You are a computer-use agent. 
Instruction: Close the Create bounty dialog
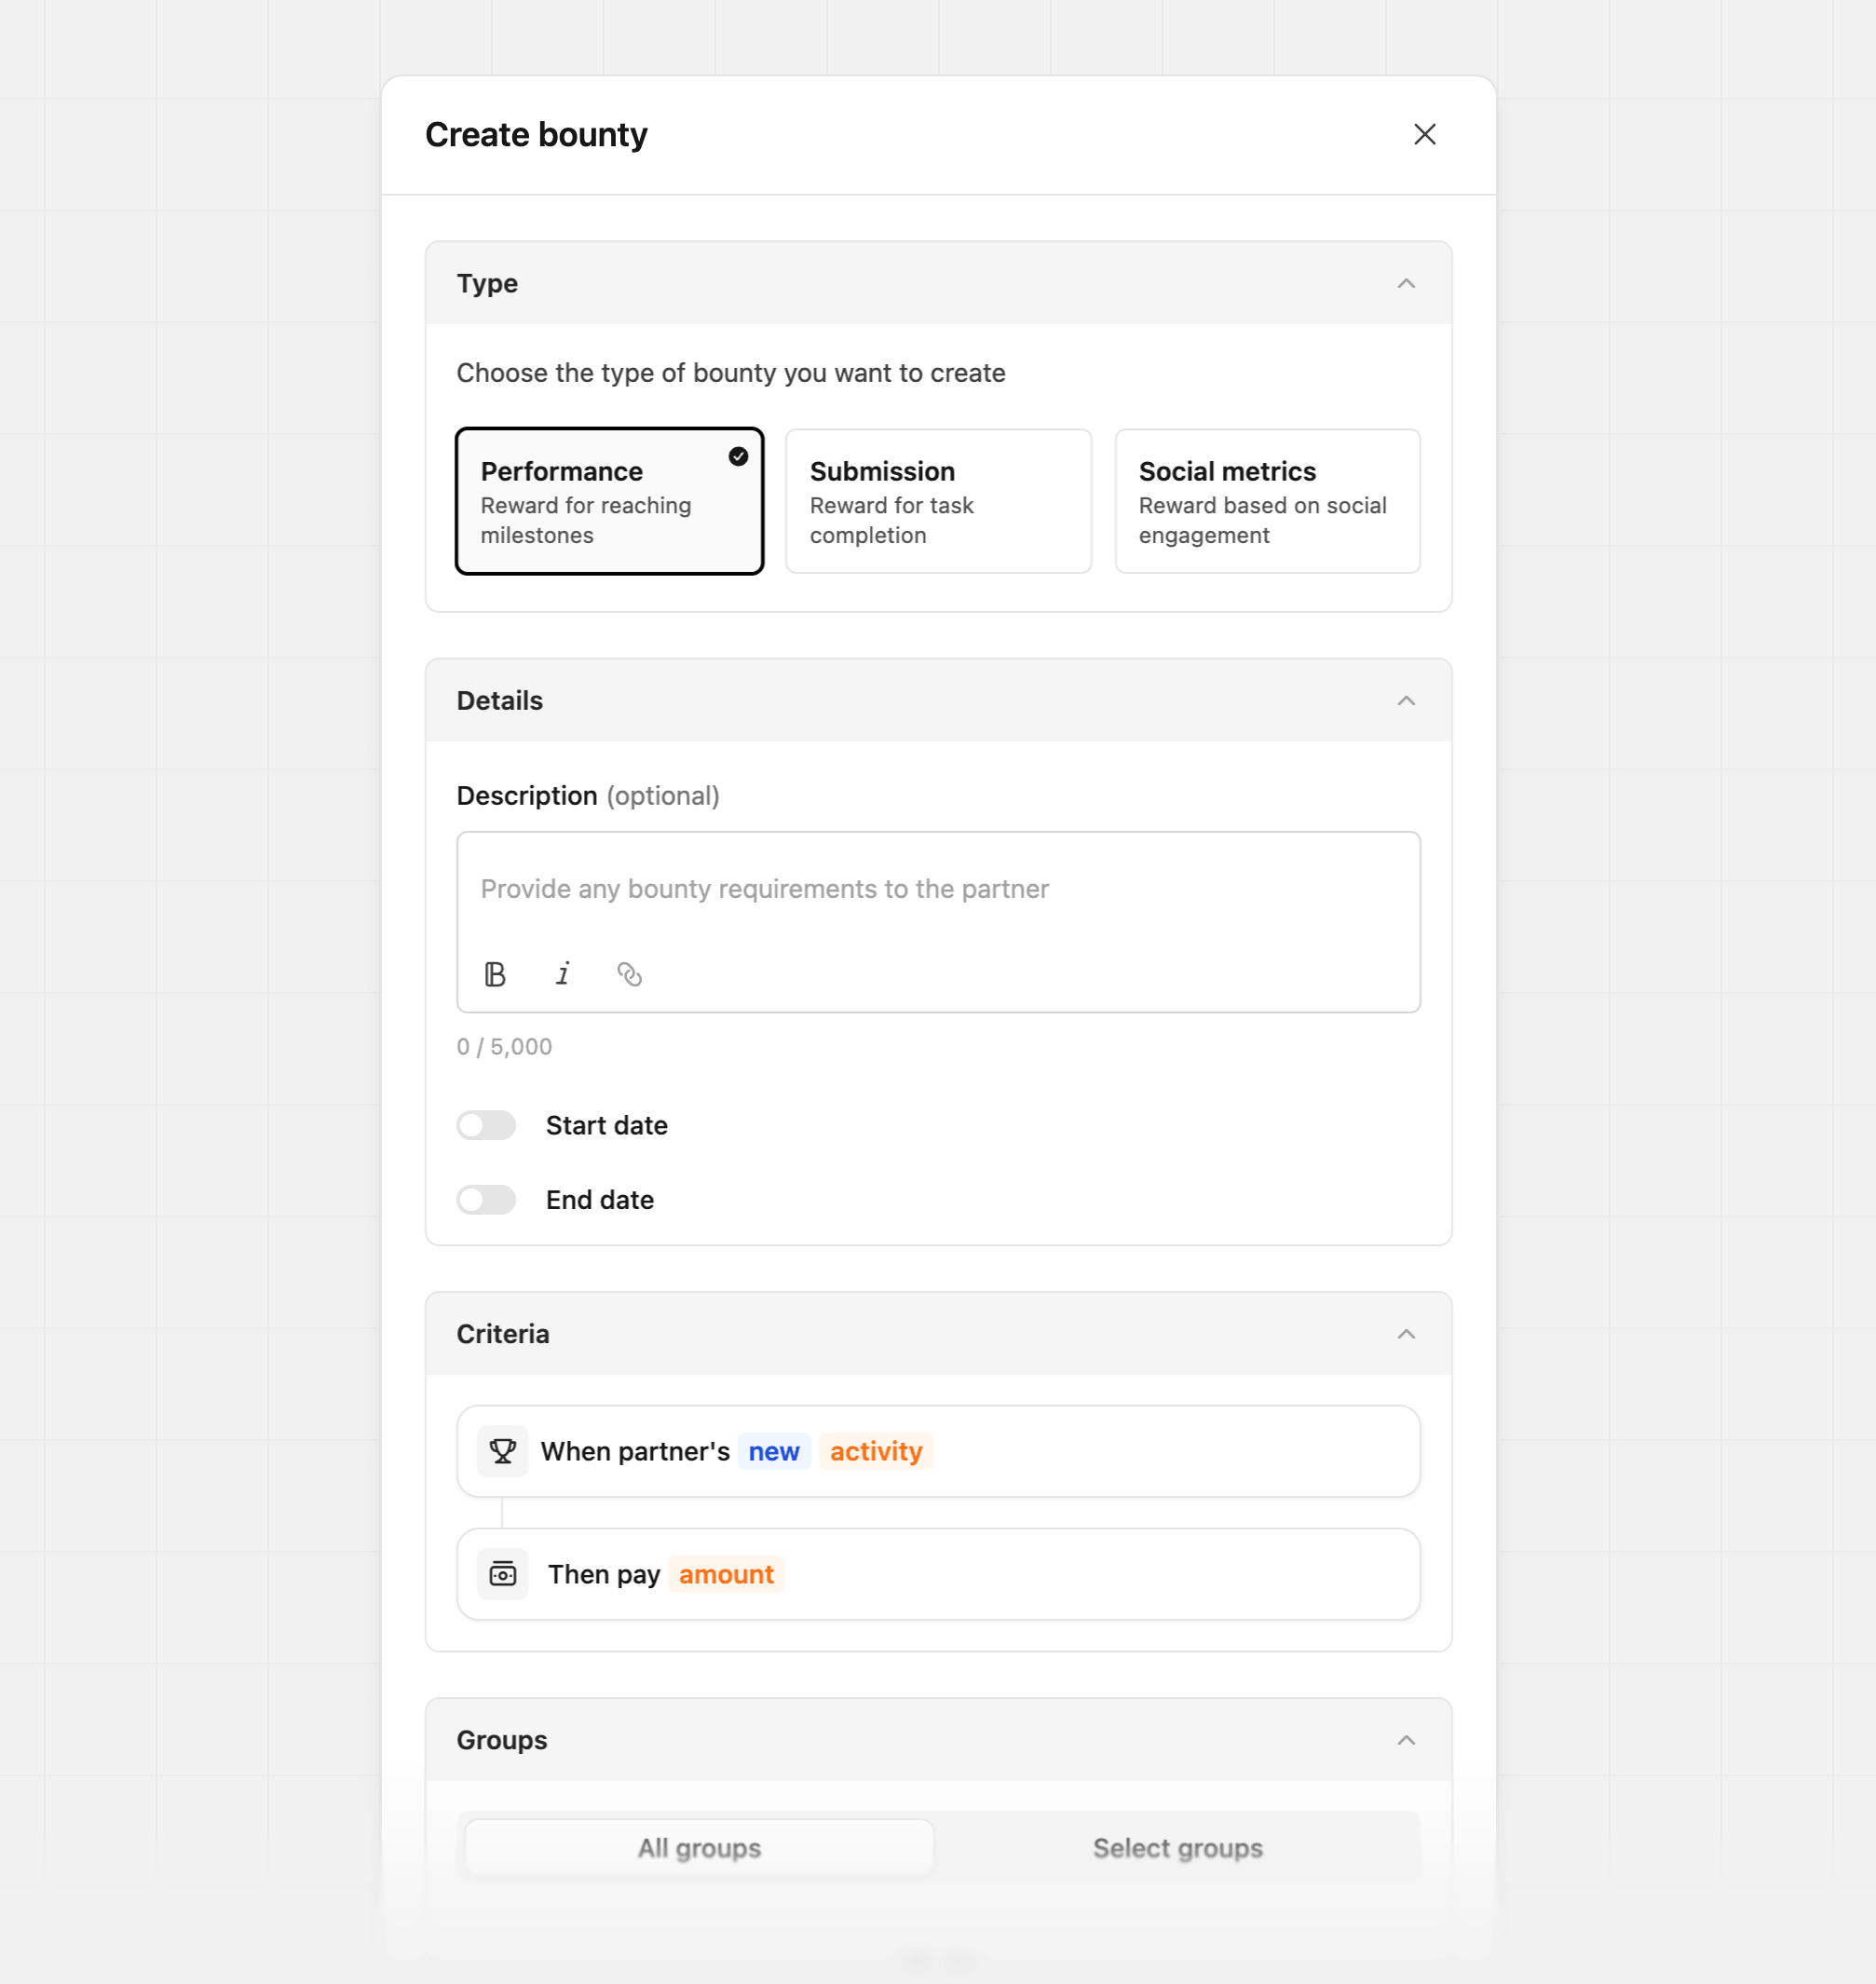click(x=1424, y=134)
